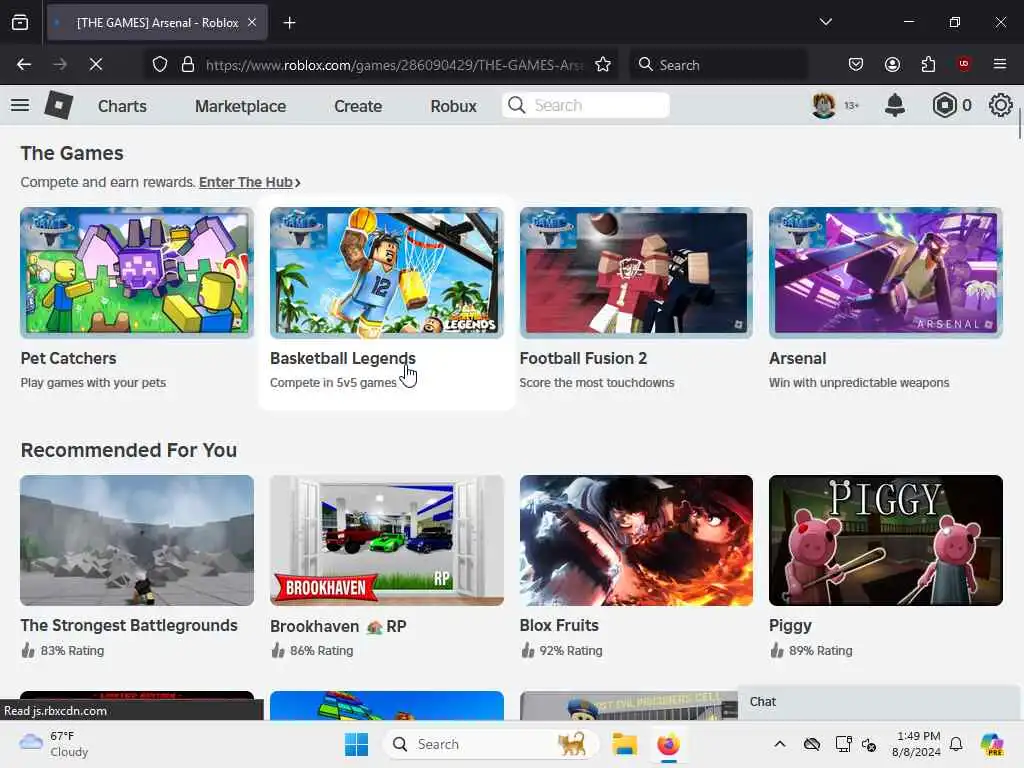Open Firefox Pocket save icon
The image size is (1024, 768).
(x=856, y=64)
